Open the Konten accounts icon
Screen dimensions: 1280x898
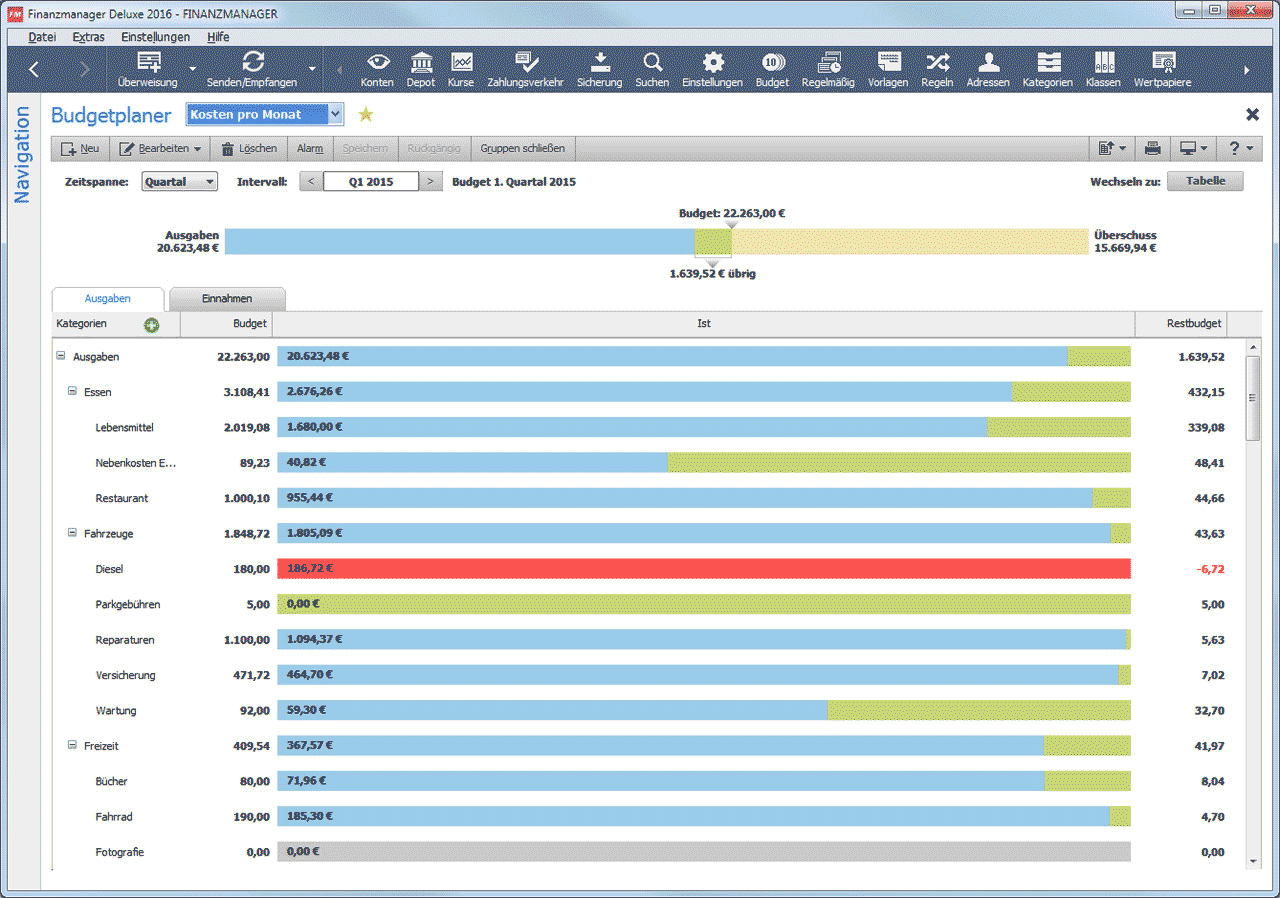pyautogui.click(x=377, y=69)
